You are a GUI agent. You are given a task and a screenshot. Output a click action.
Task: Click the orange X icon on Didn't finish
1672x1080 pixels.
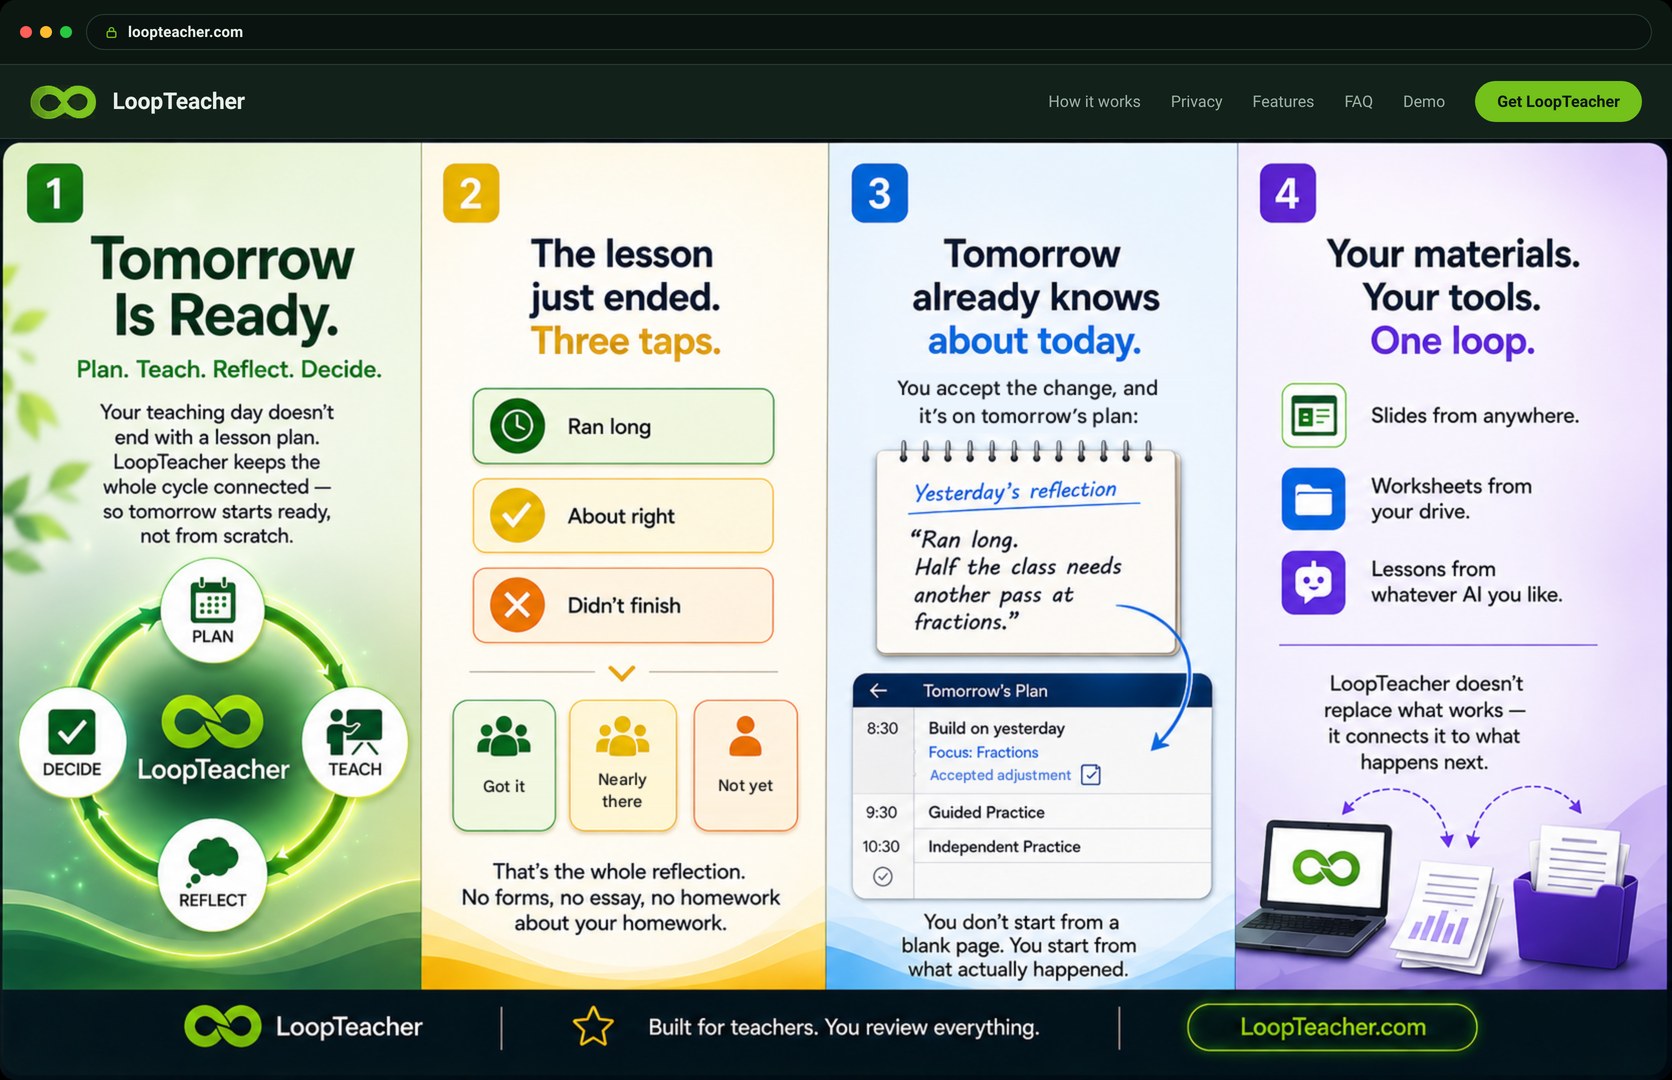coord(517,605)
